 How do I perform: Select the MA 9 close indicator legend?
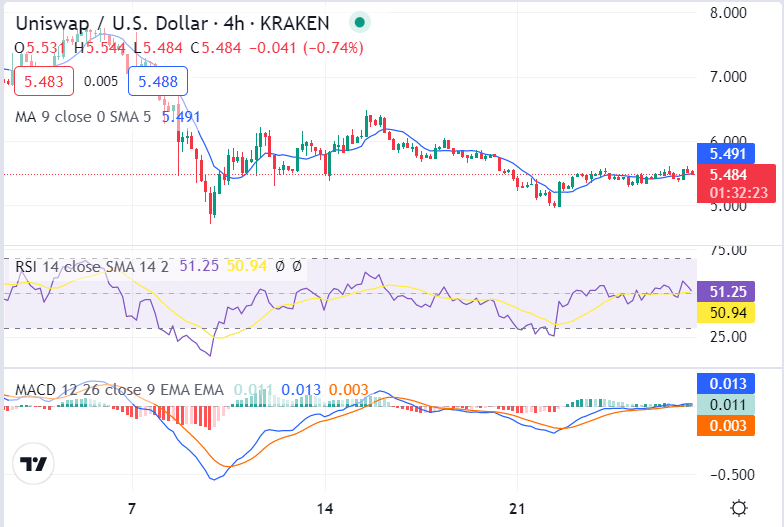pos(83,117)
